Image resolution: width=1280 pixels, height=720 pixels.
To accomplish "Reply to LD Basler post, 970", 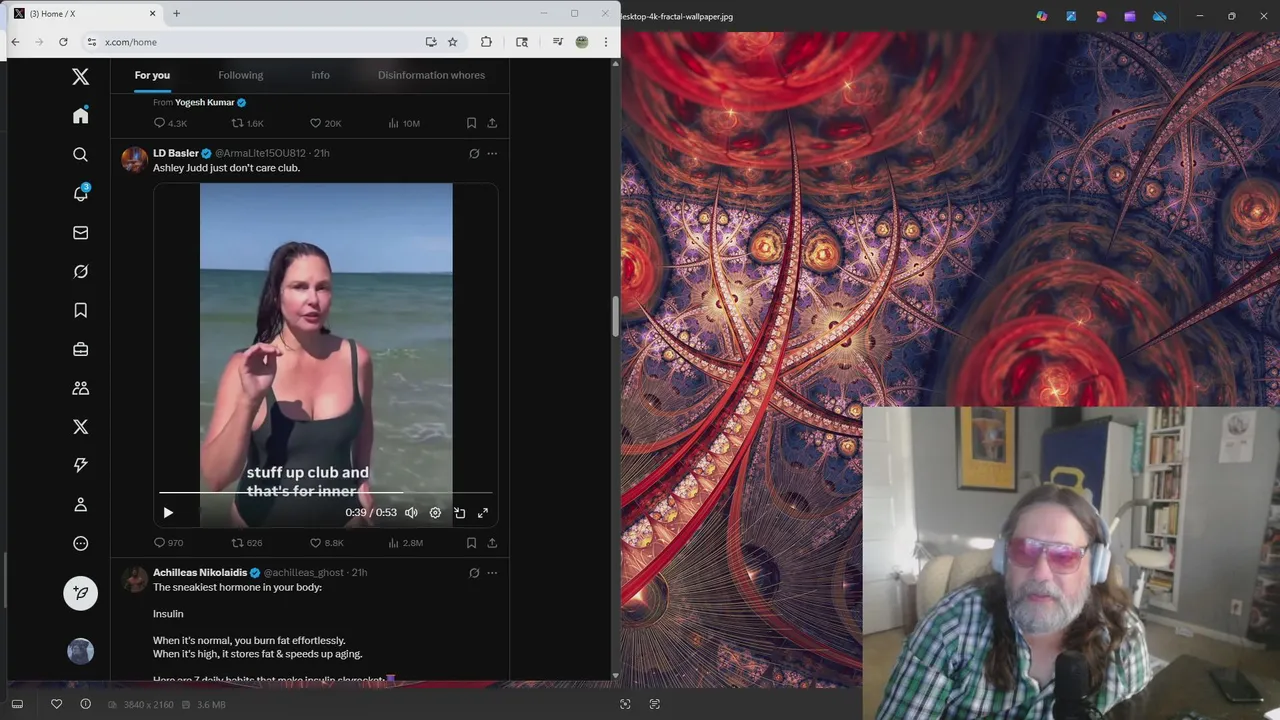I will click(168, 543).
